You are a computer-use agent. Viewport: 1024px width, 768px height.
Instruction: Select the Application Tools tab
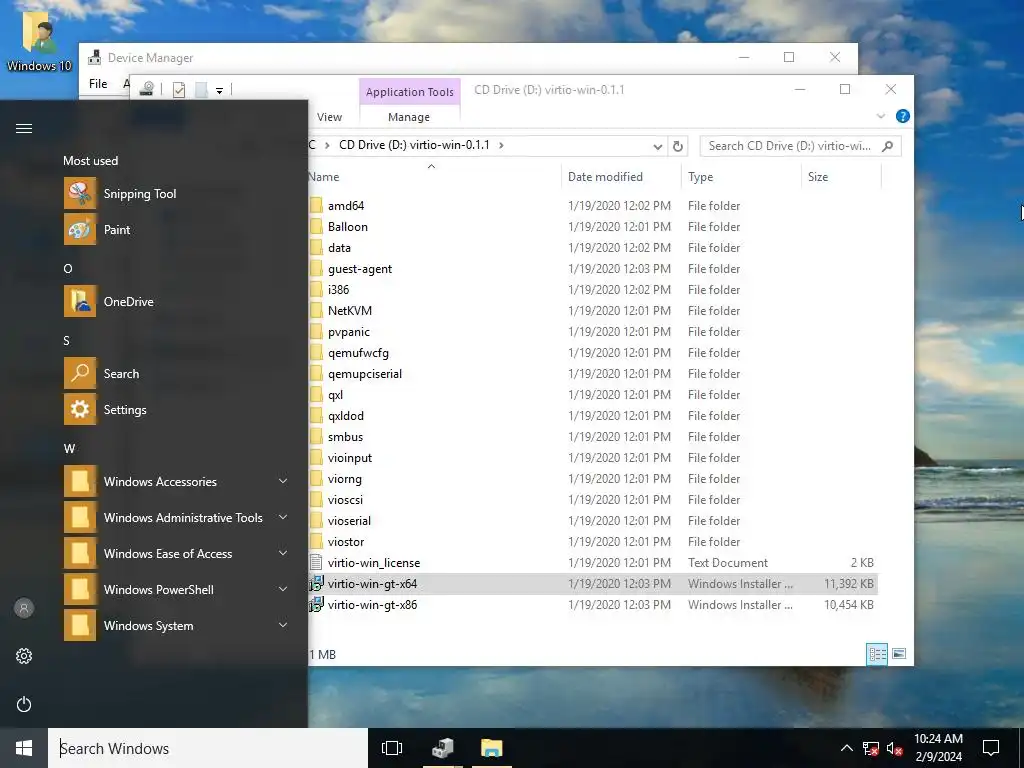pyautogui.click(x=409, y=92)
